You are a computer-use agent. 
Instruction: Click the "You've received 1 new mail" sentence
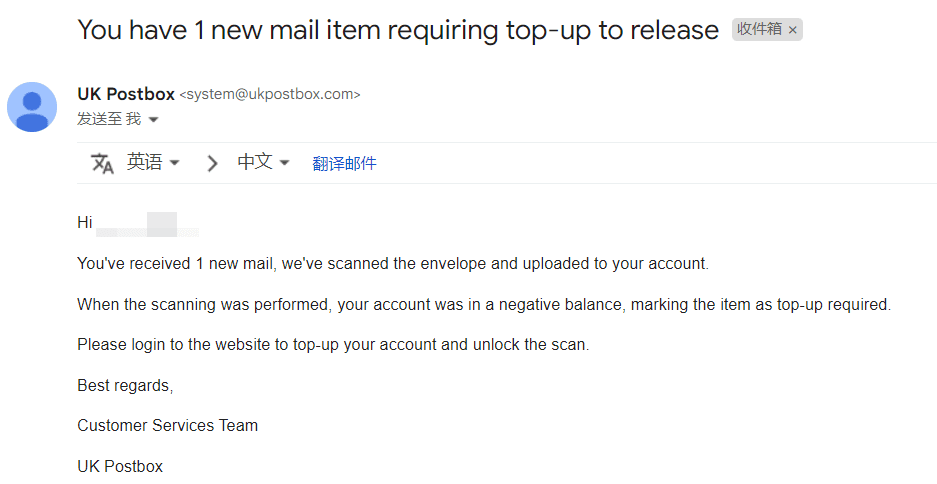tap(393, 264)
